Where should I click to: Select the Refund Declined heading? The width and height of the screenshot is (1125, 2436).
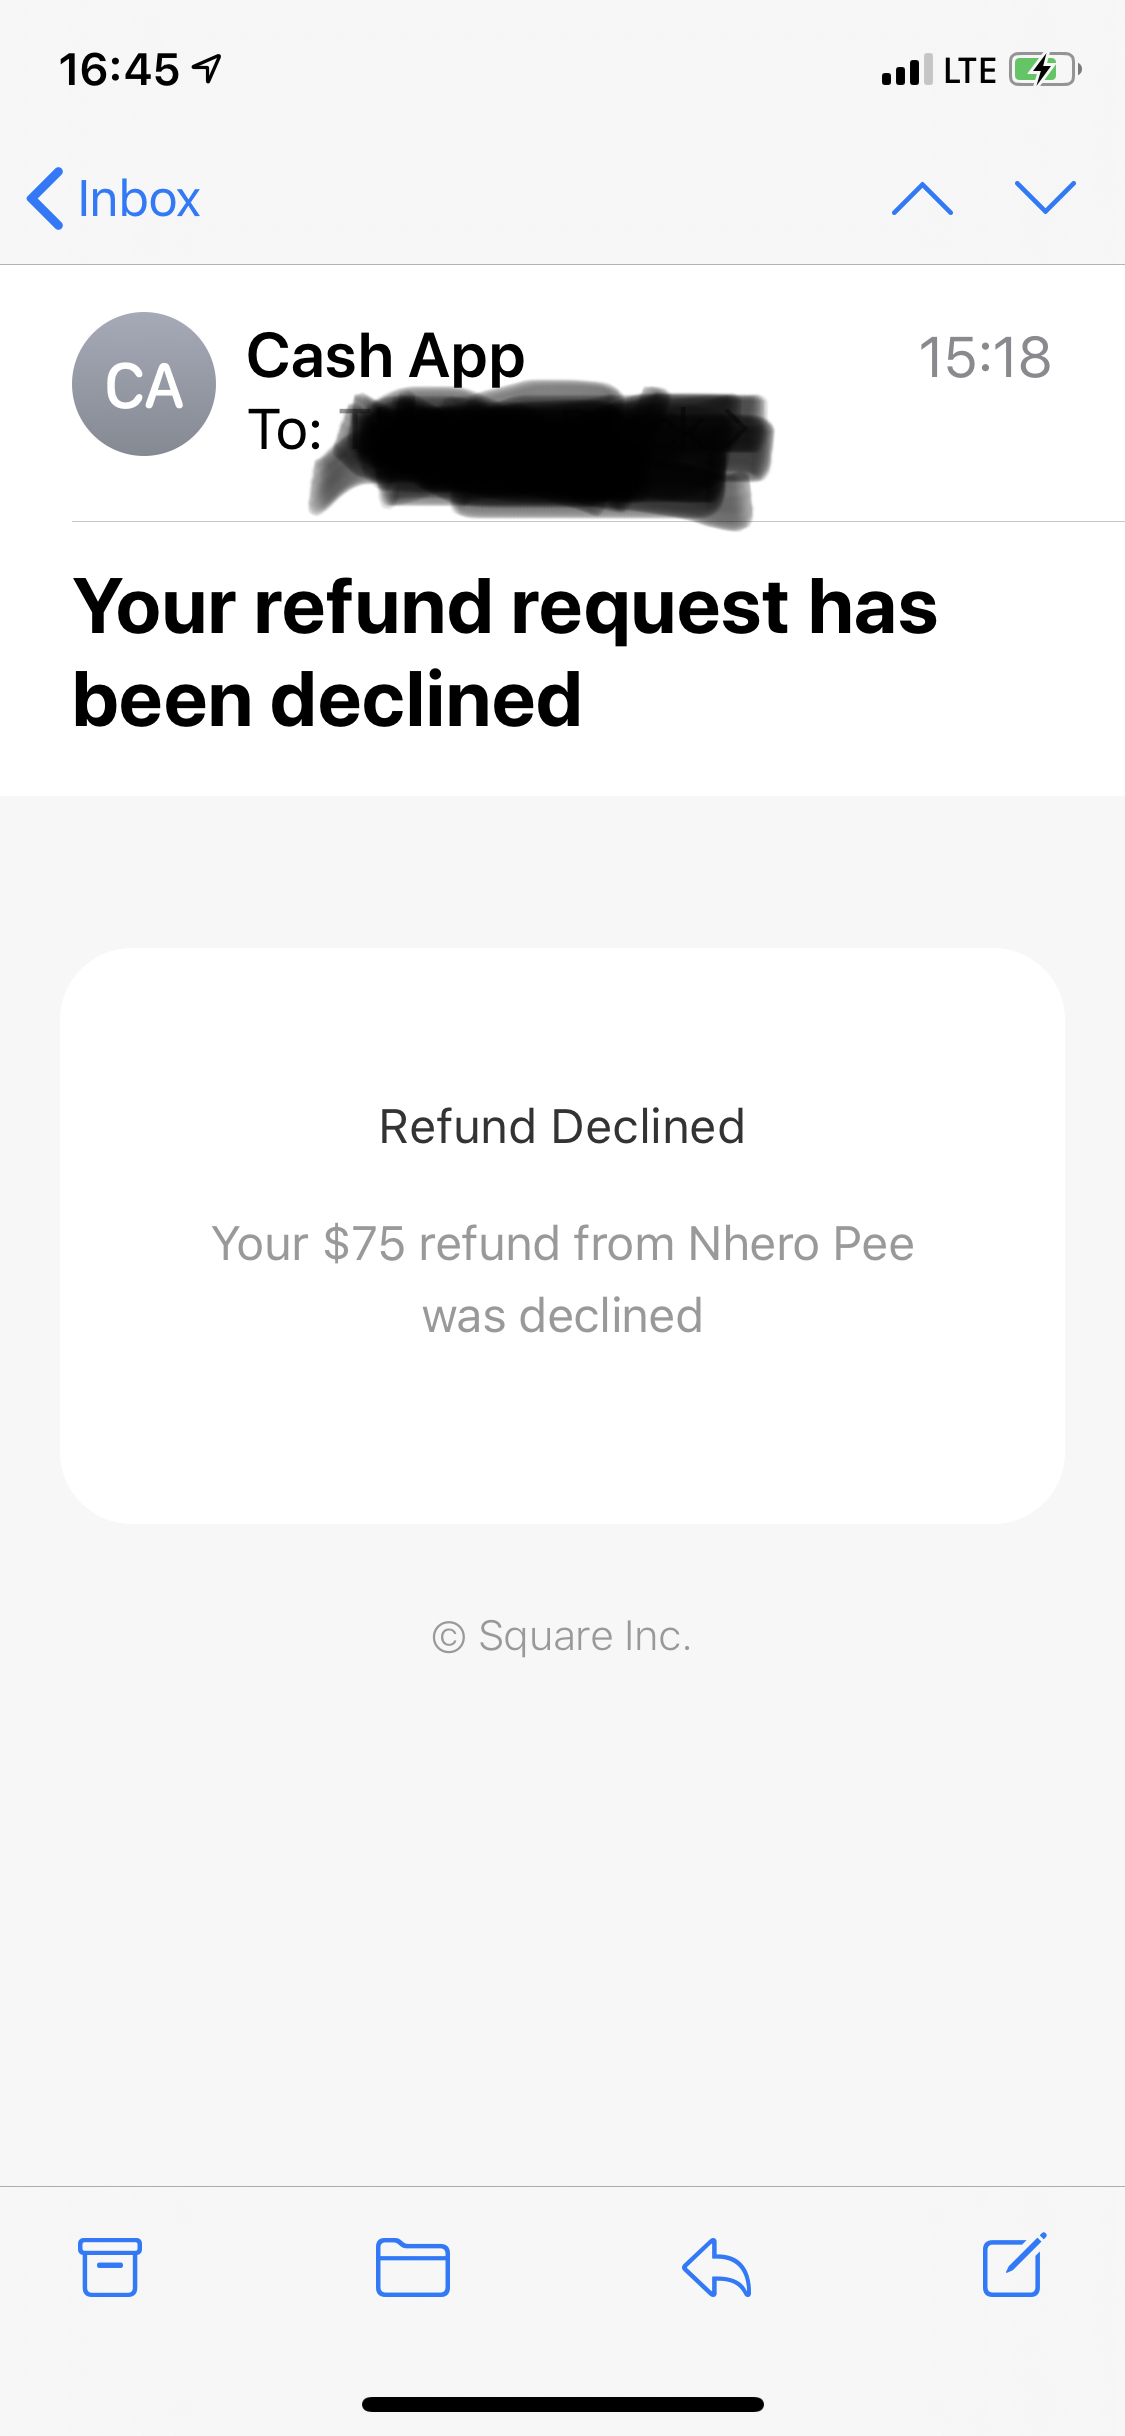point(562,1127)
